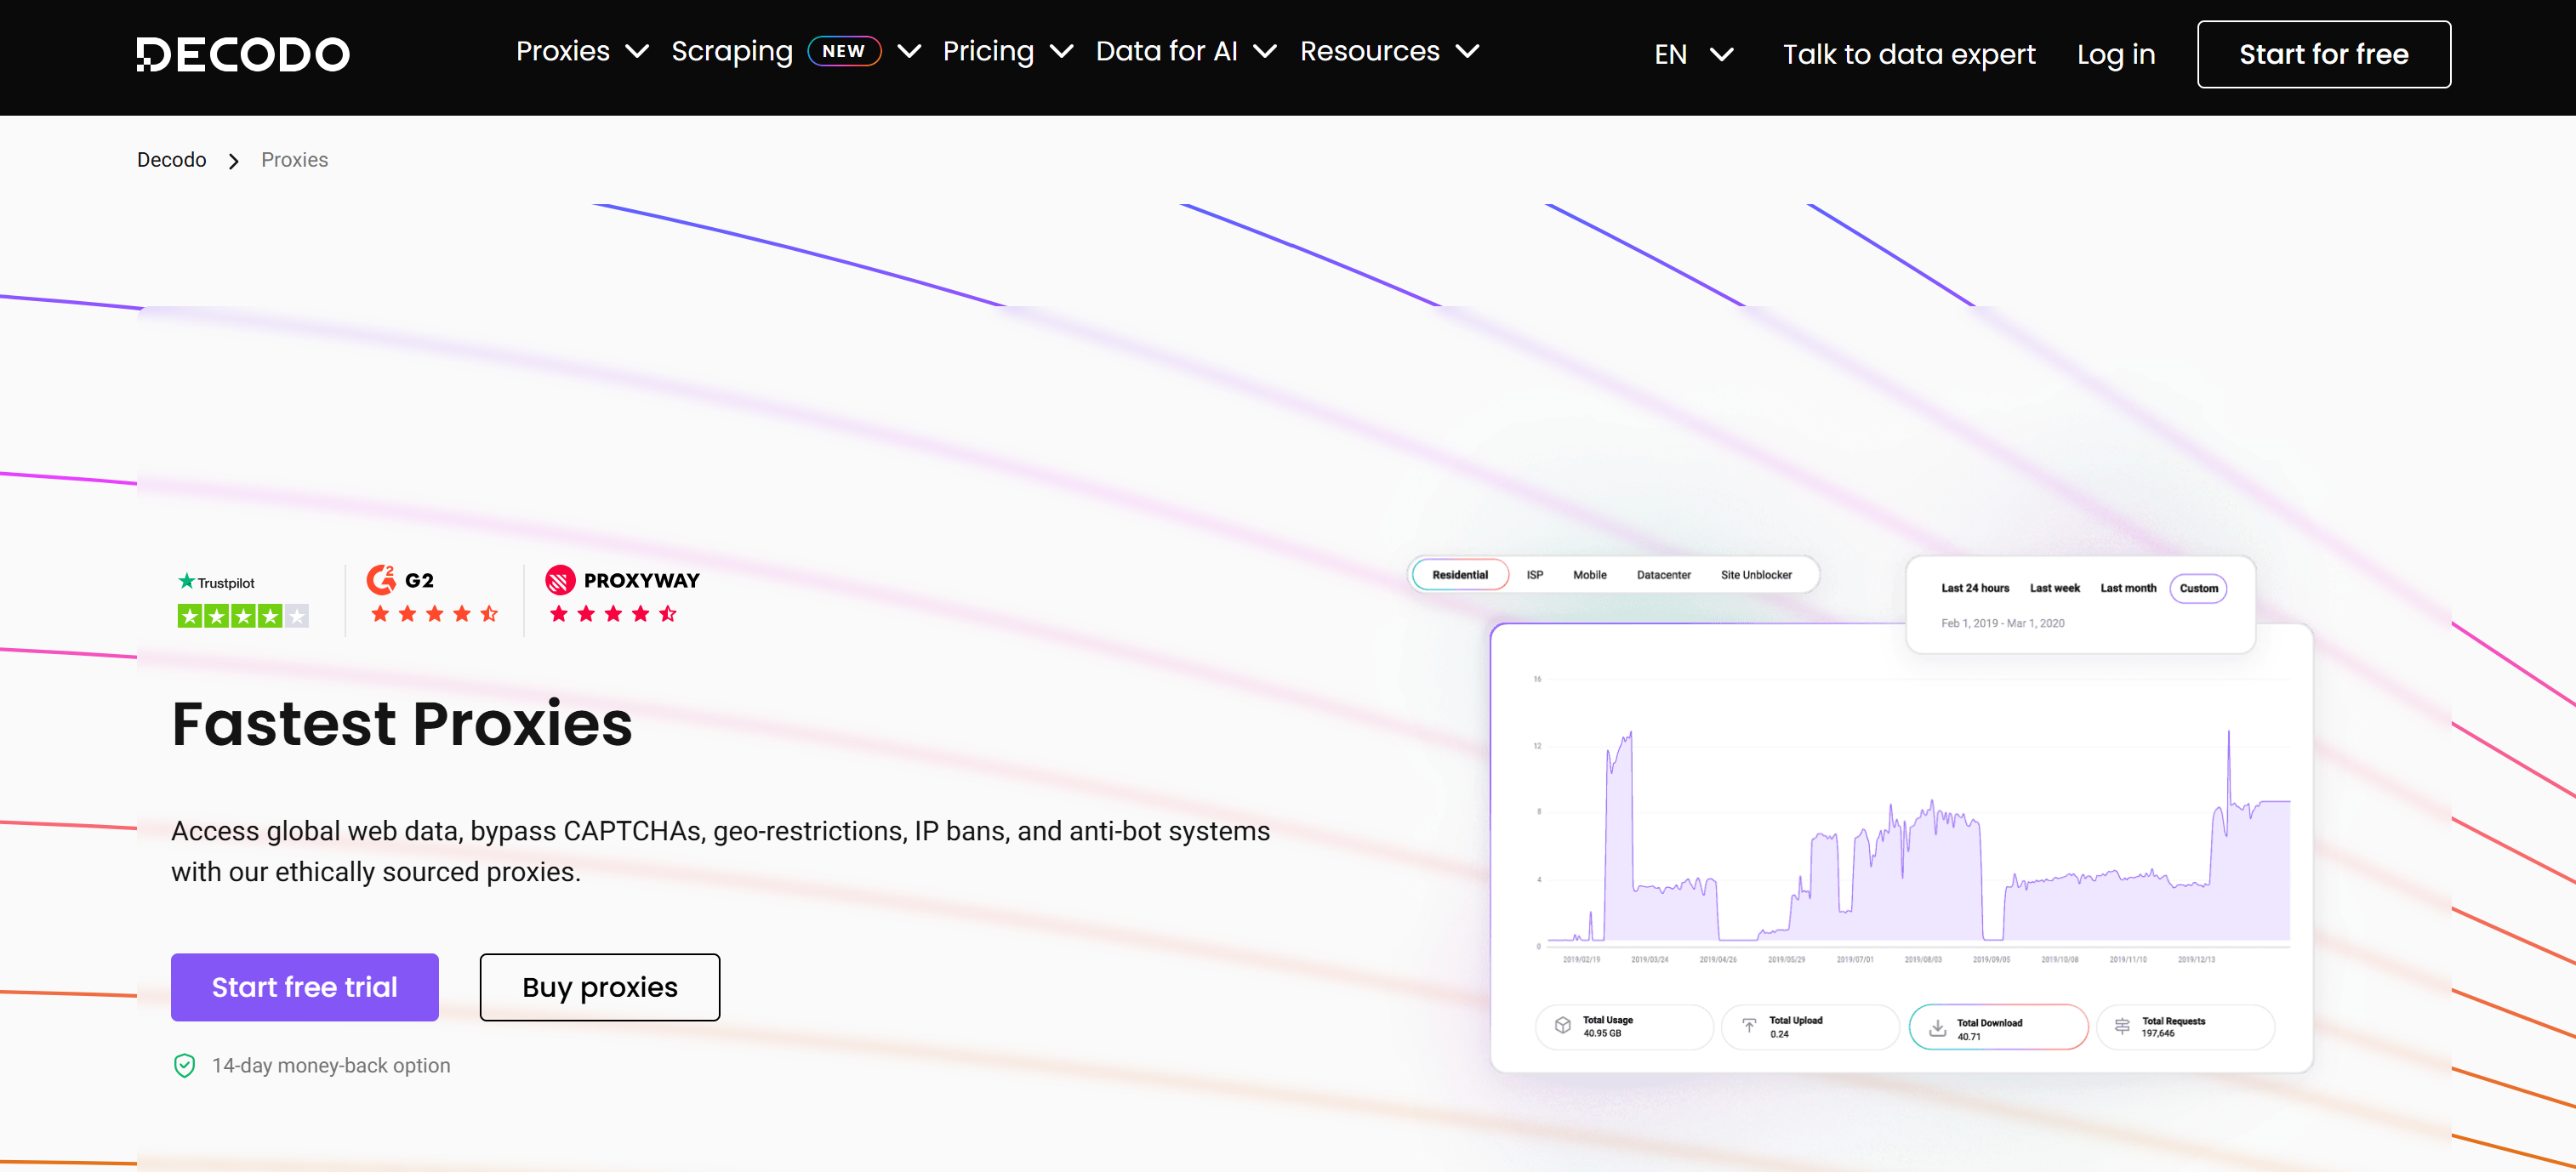This screenshot has width=2576, height=1172.
Task: Click the Decodo logo
Action: 243,54
